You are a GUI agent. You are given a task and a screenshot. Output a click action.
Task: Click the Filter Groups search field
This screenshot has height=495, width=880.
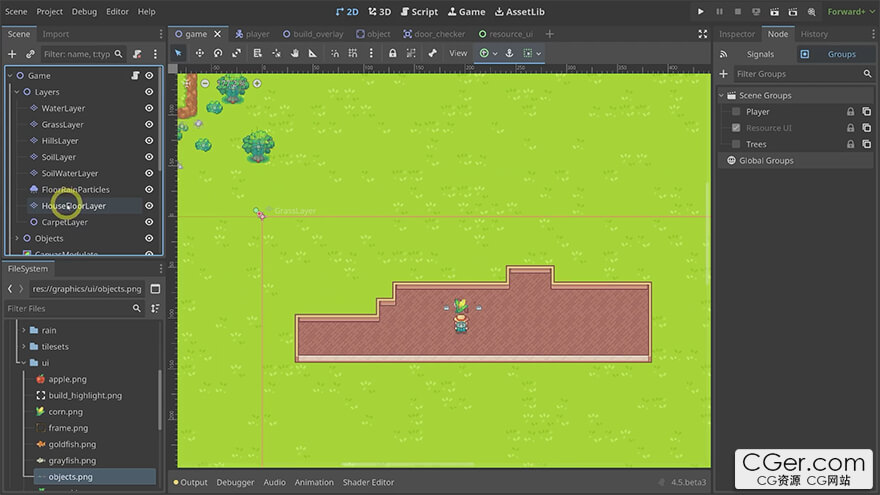click(x=797, y=74)
